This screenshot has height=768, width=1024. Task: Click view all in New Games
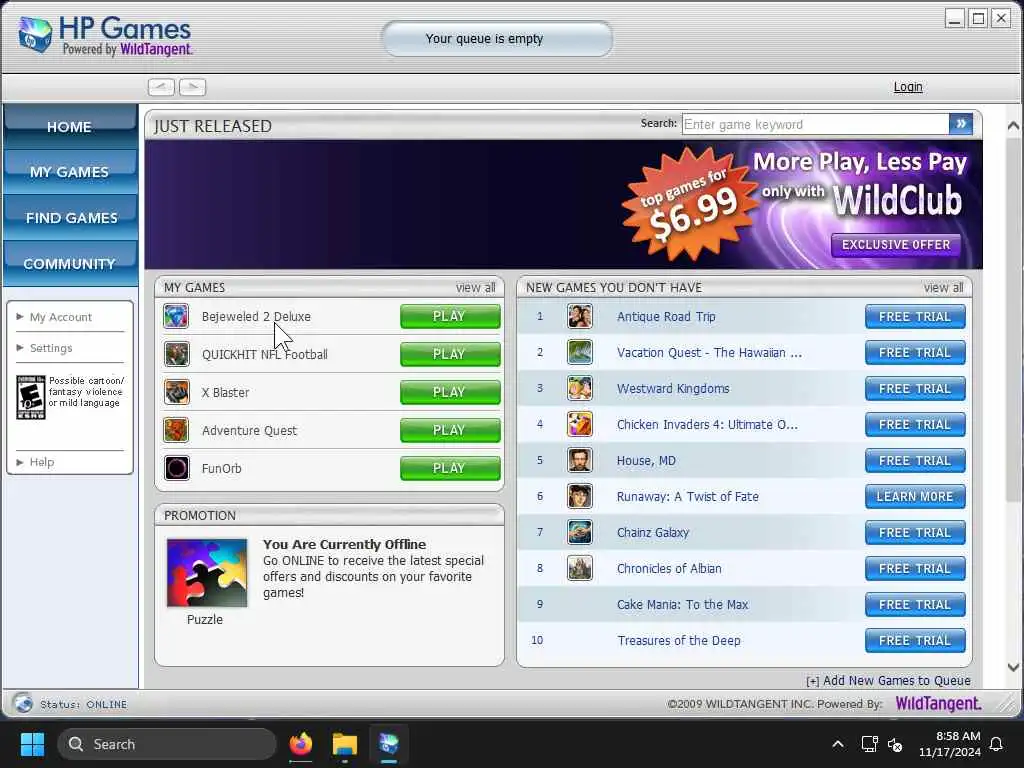point(943,287)
